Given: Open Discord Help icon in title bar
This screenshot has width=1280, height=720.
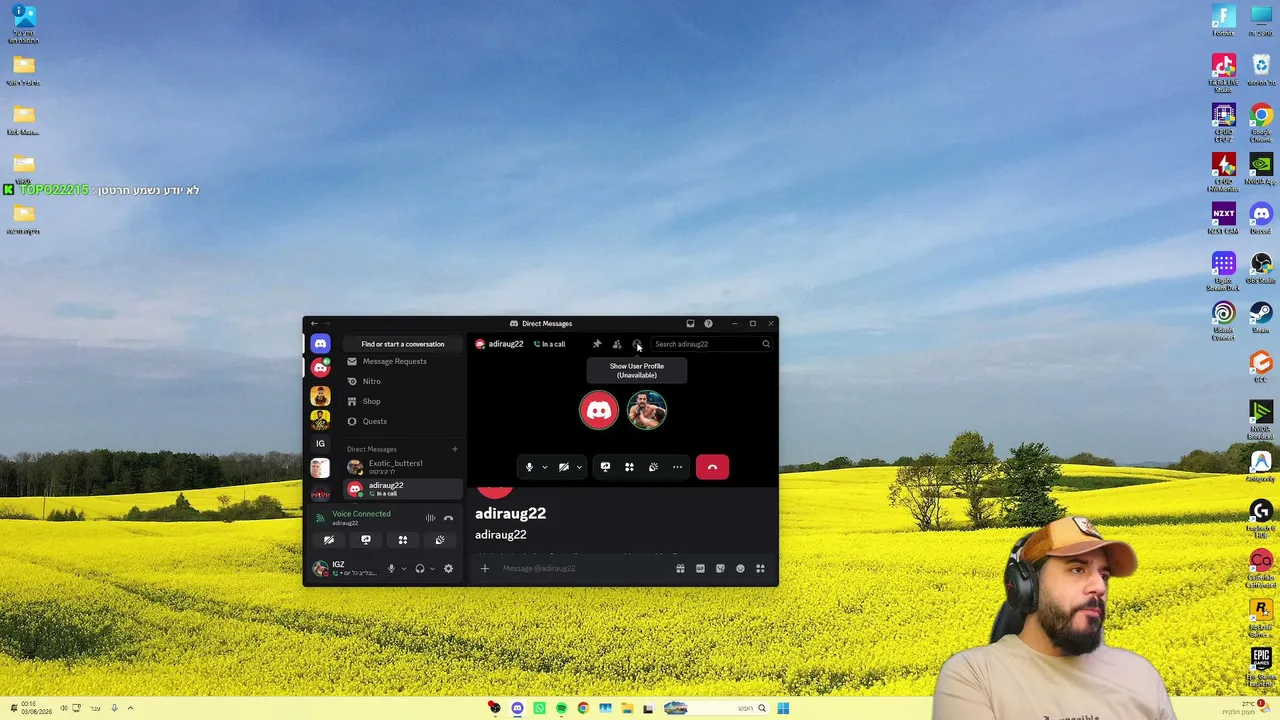Looking at the screenshot, I should point(708,323).
